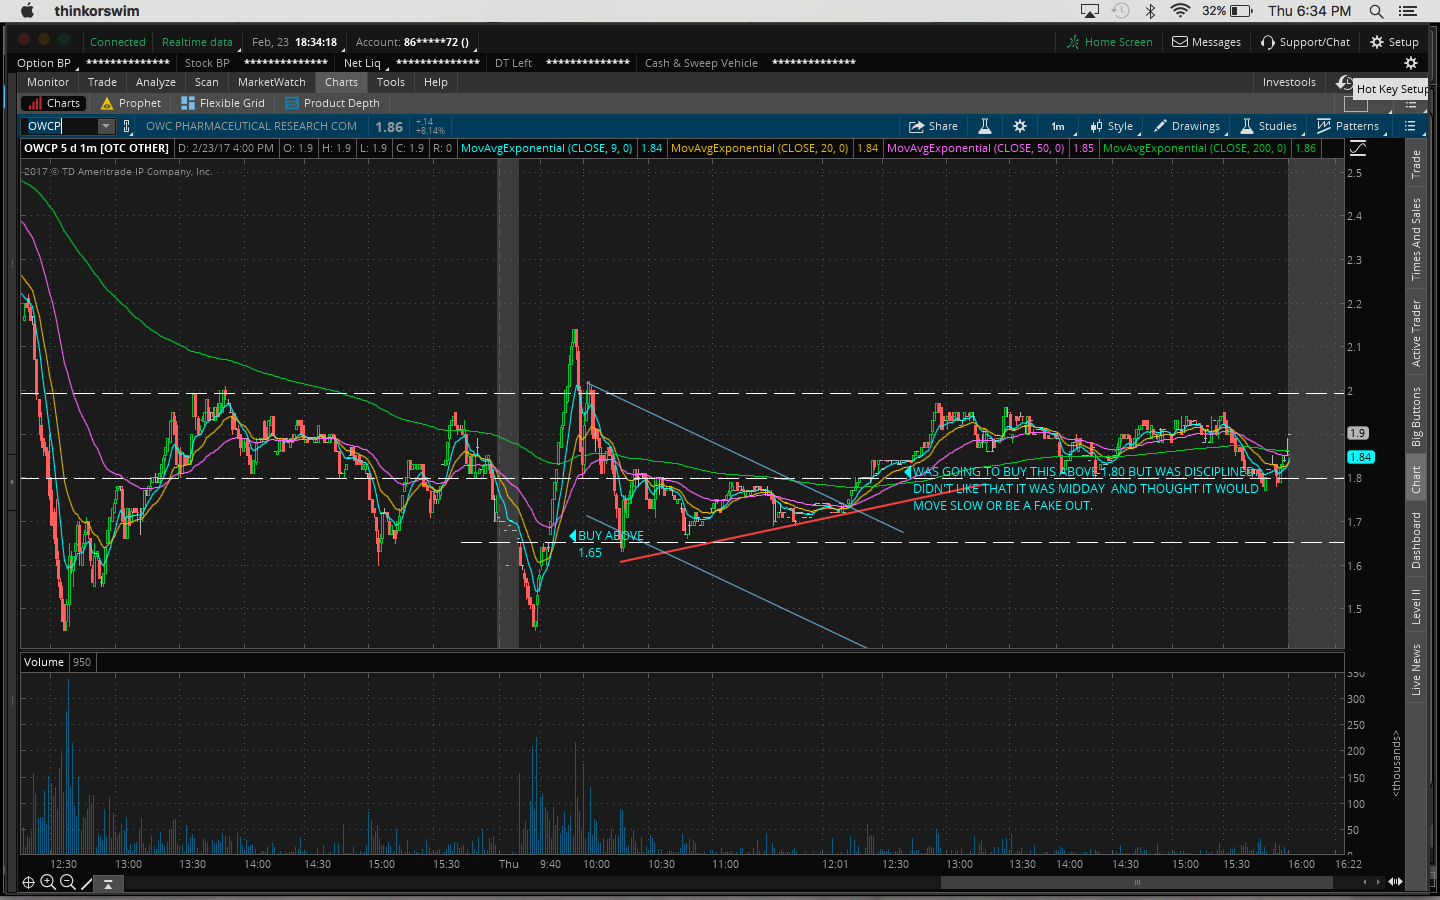The height and width of the screenshot is (900, 1440).
Task: Toggle the Level II side panel
Action: 1416,606
